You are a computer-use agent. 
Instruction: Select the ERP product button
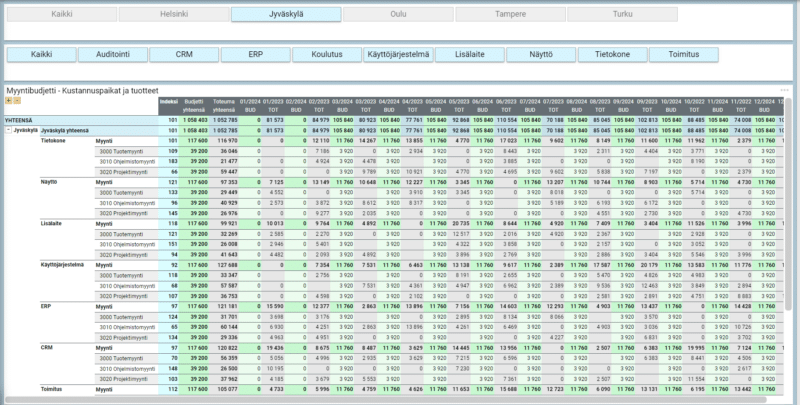256,55
